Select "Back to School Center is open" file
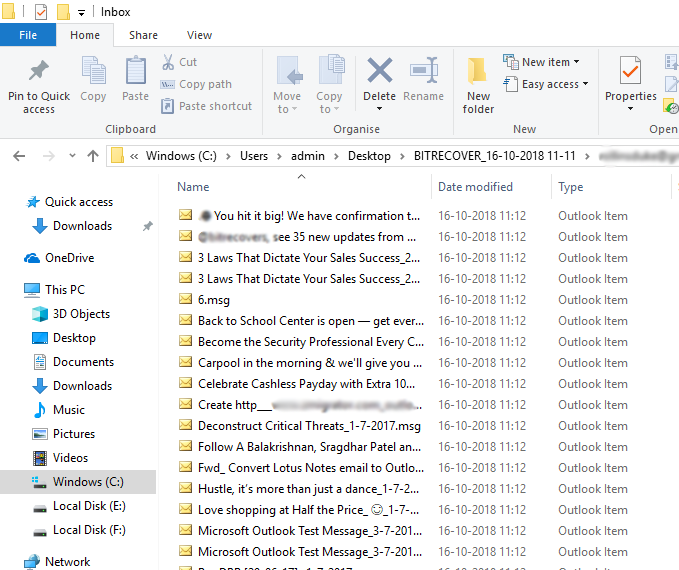Viewport: 679px width, 570px height. 311,321
